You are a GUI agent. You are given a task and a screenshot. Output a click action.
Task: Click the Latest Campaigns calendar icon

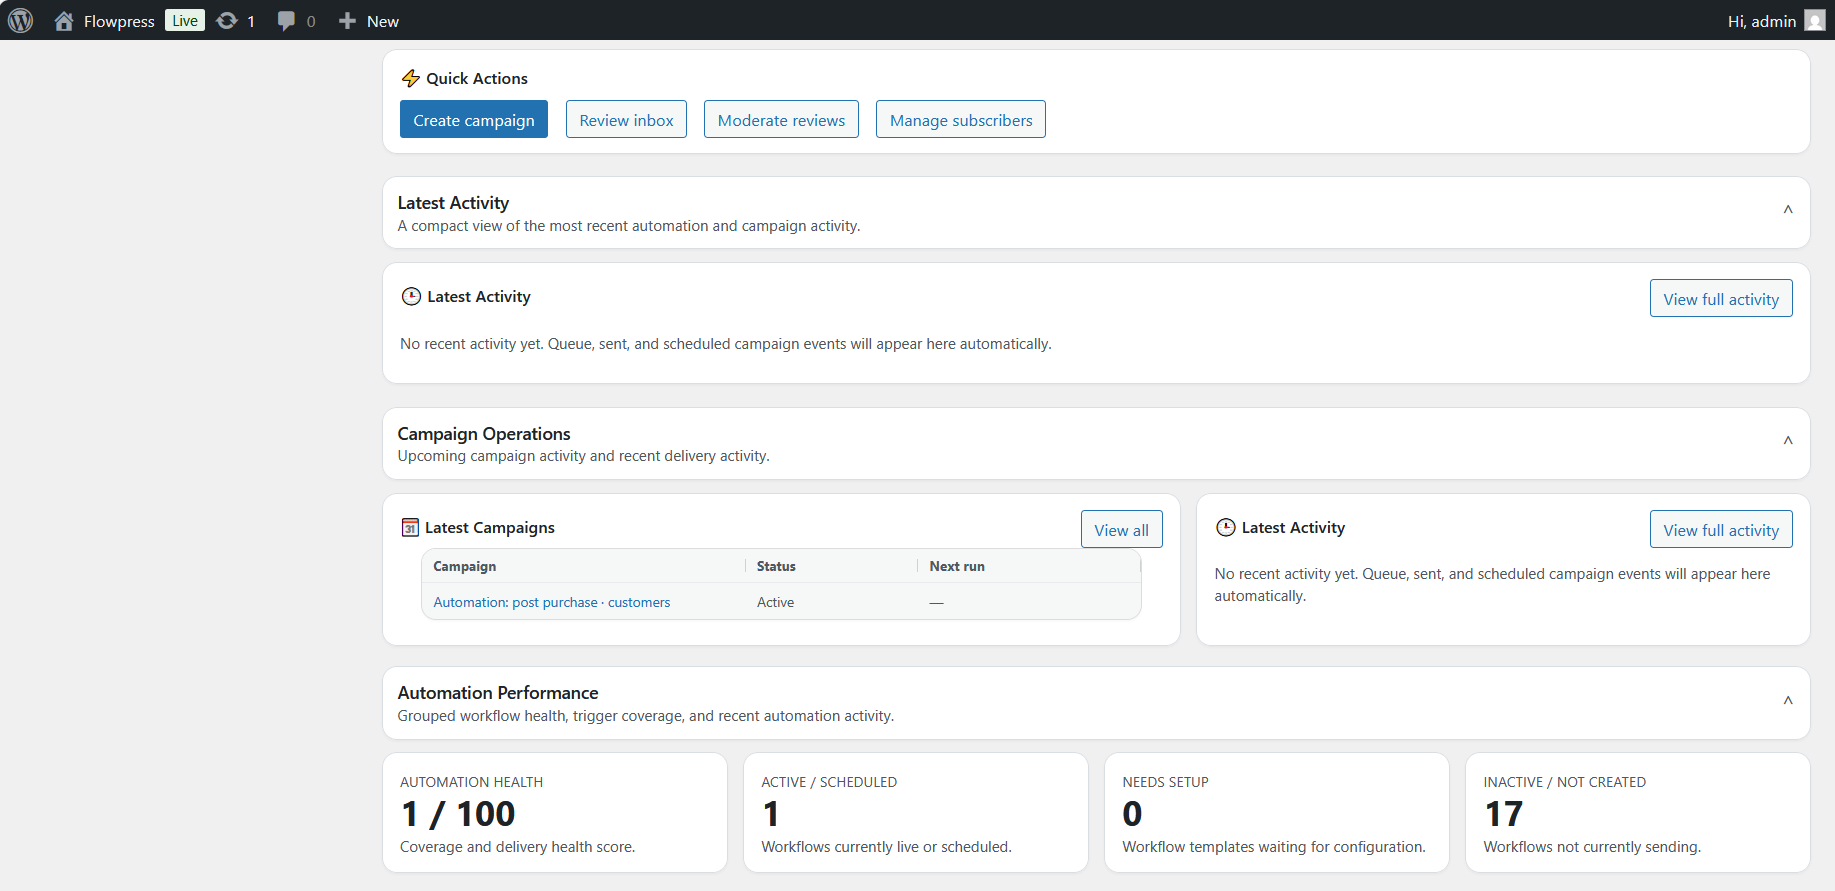pos(410,527)
